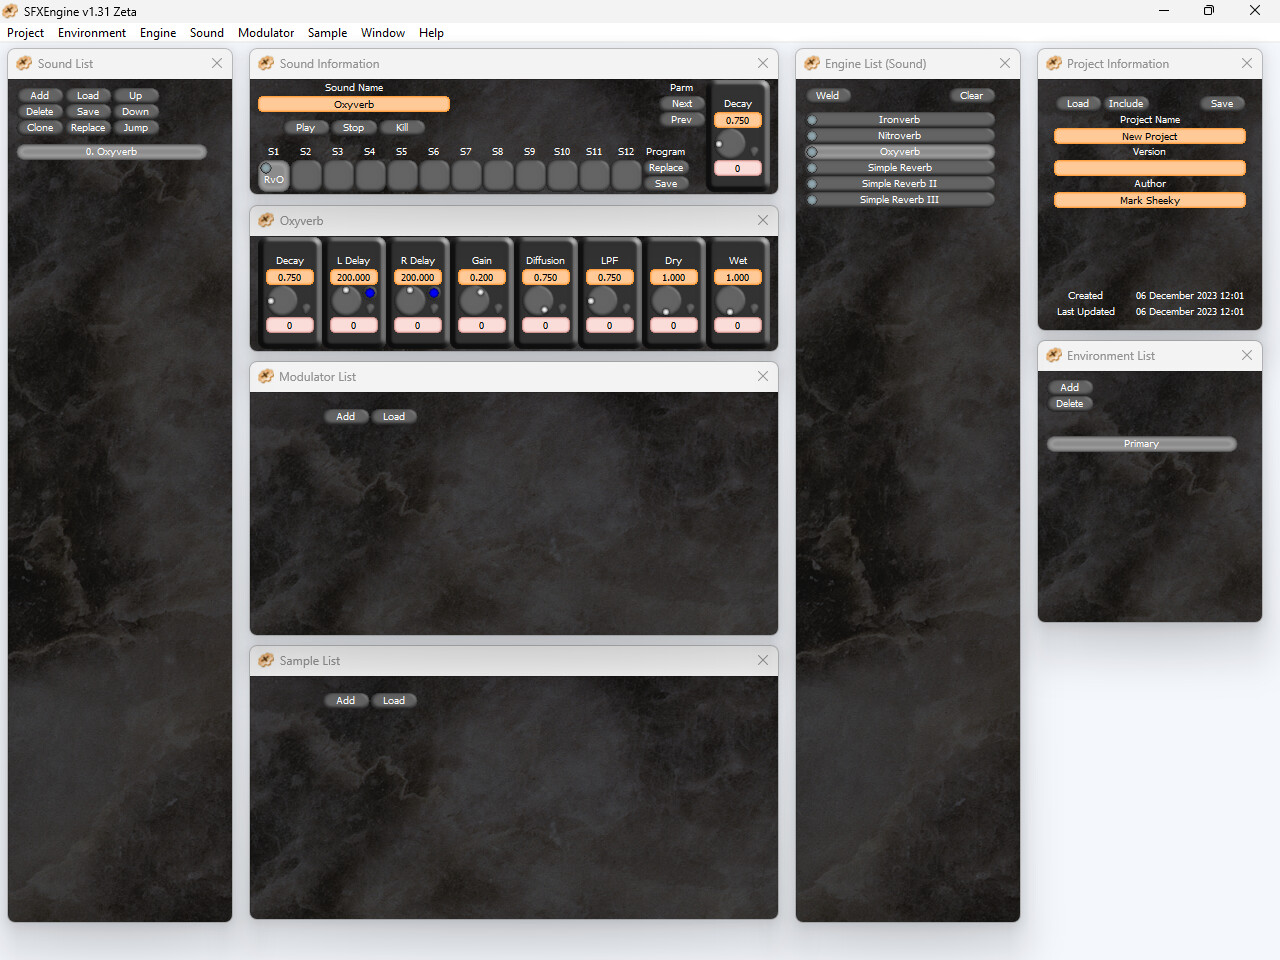Toggle the indicator light next to Ironverb
The width and height of the screenshot is (1280, 960).
pyautogui.click(x=811, y=119)
